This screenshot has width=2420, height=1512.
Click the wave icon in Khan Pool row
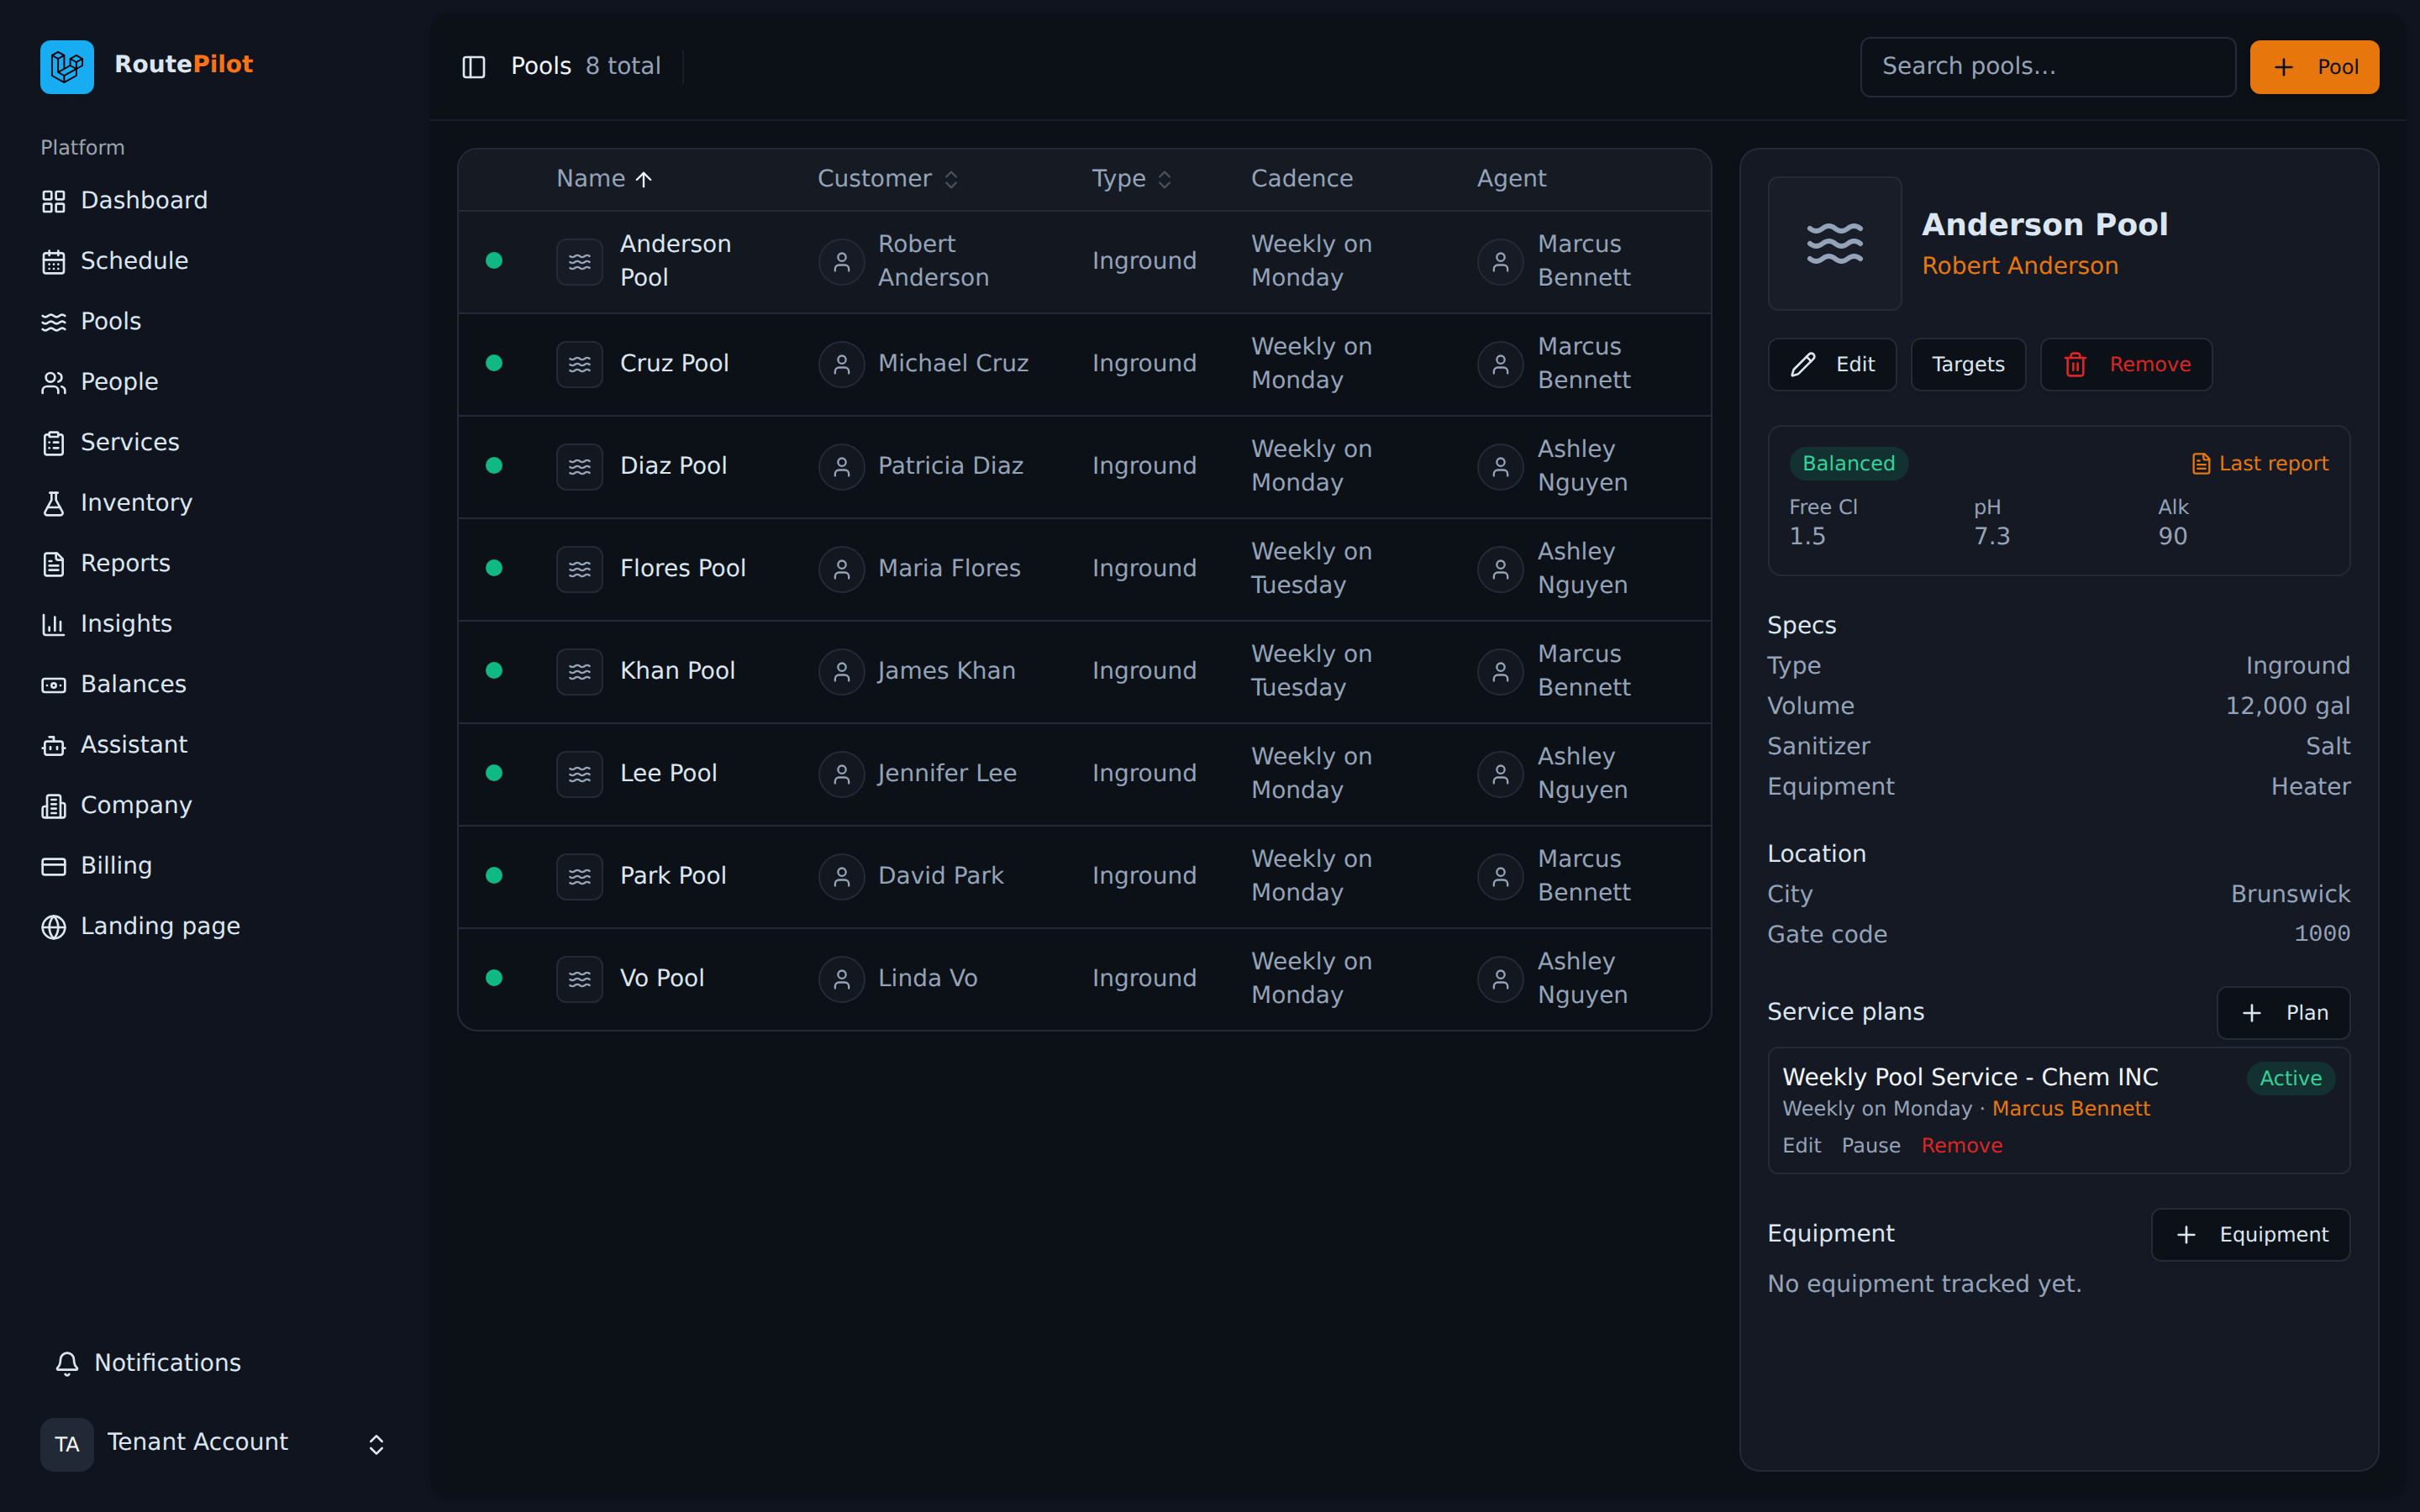[579, 671]
